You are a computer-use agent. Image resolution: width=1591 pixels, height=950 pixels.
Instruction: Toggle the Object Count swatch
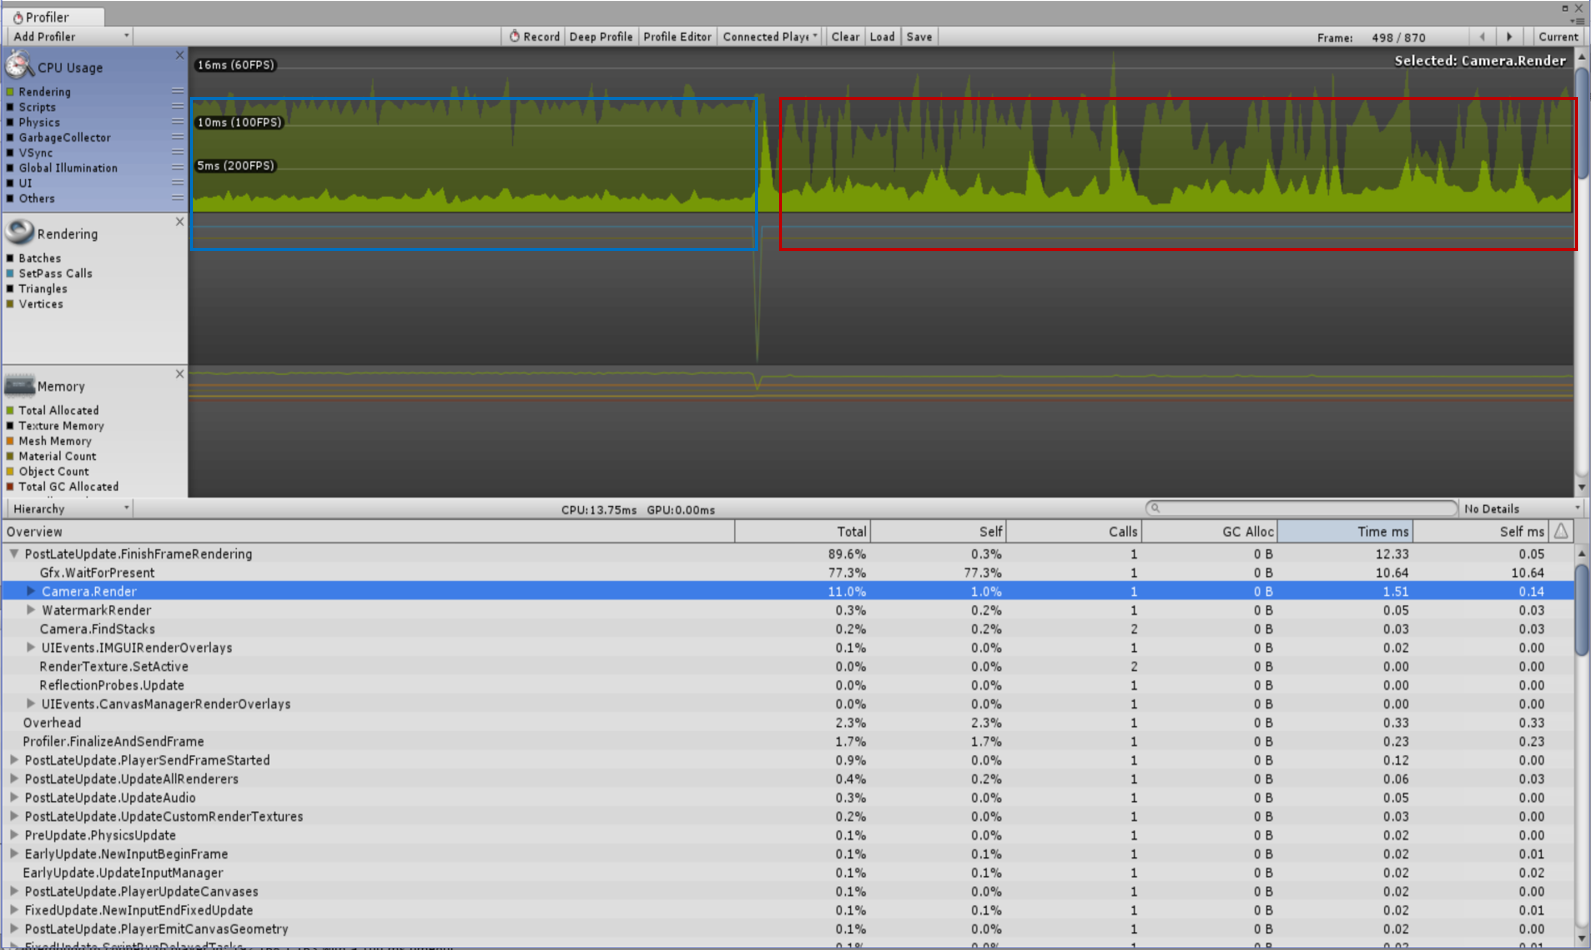(10, 471)
